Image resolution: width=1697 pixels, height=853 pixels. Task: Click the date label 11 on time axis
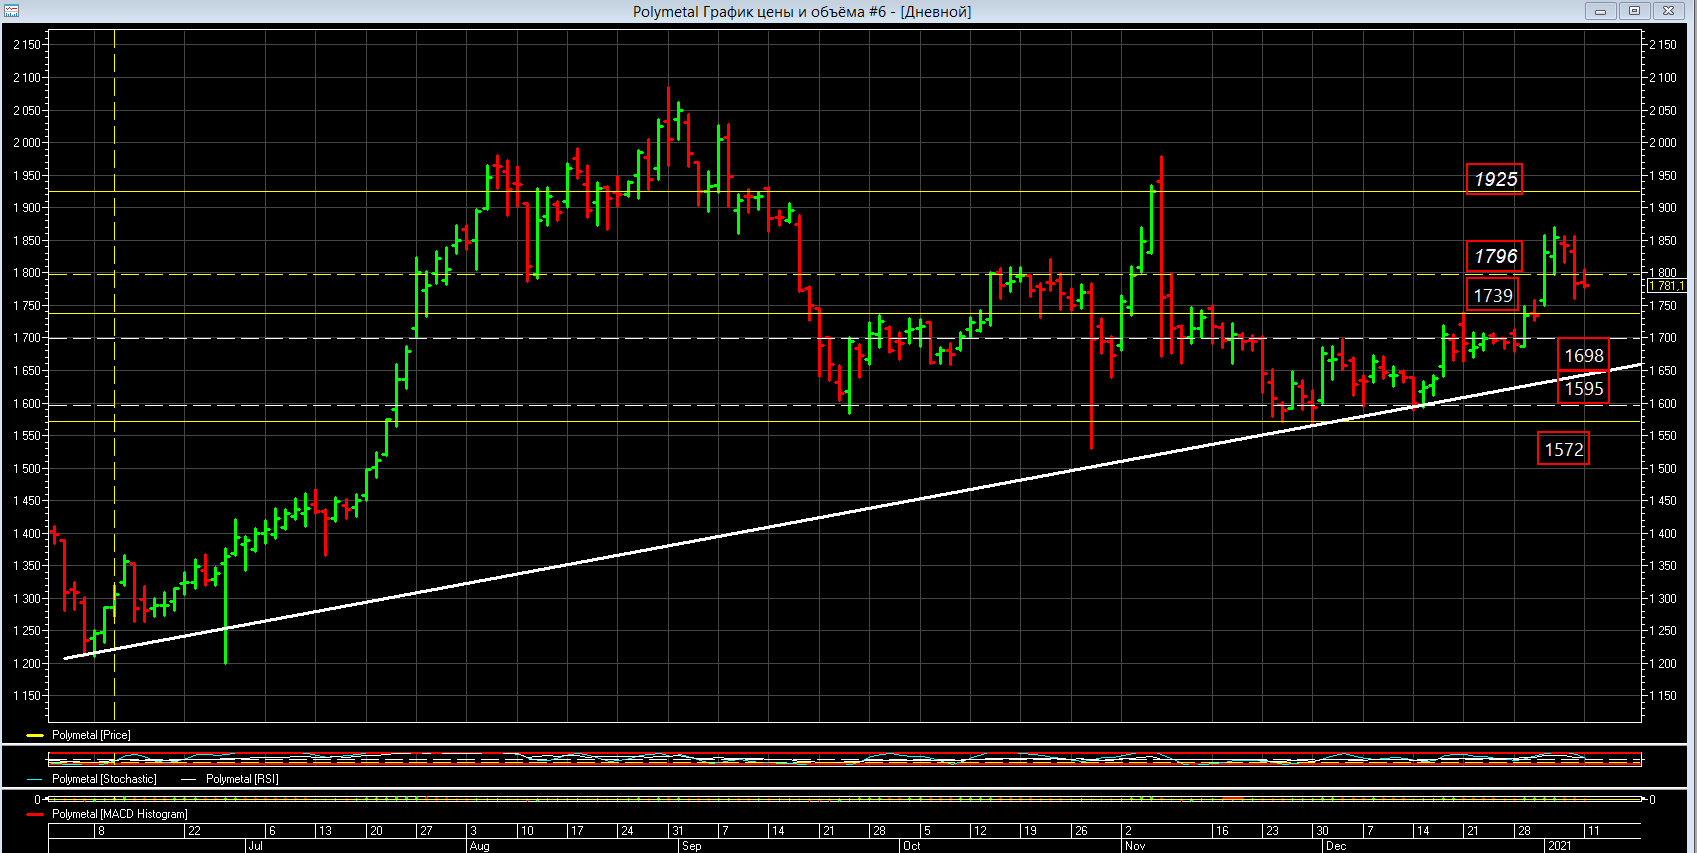pos(1594,831)
